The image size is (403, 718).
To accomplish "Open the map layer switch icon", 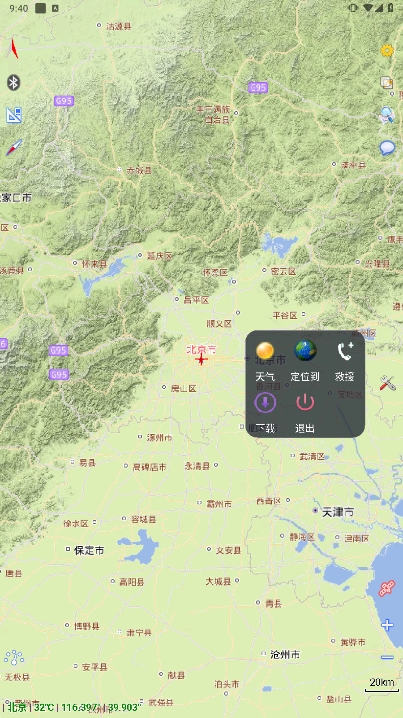I will (387, 82).
